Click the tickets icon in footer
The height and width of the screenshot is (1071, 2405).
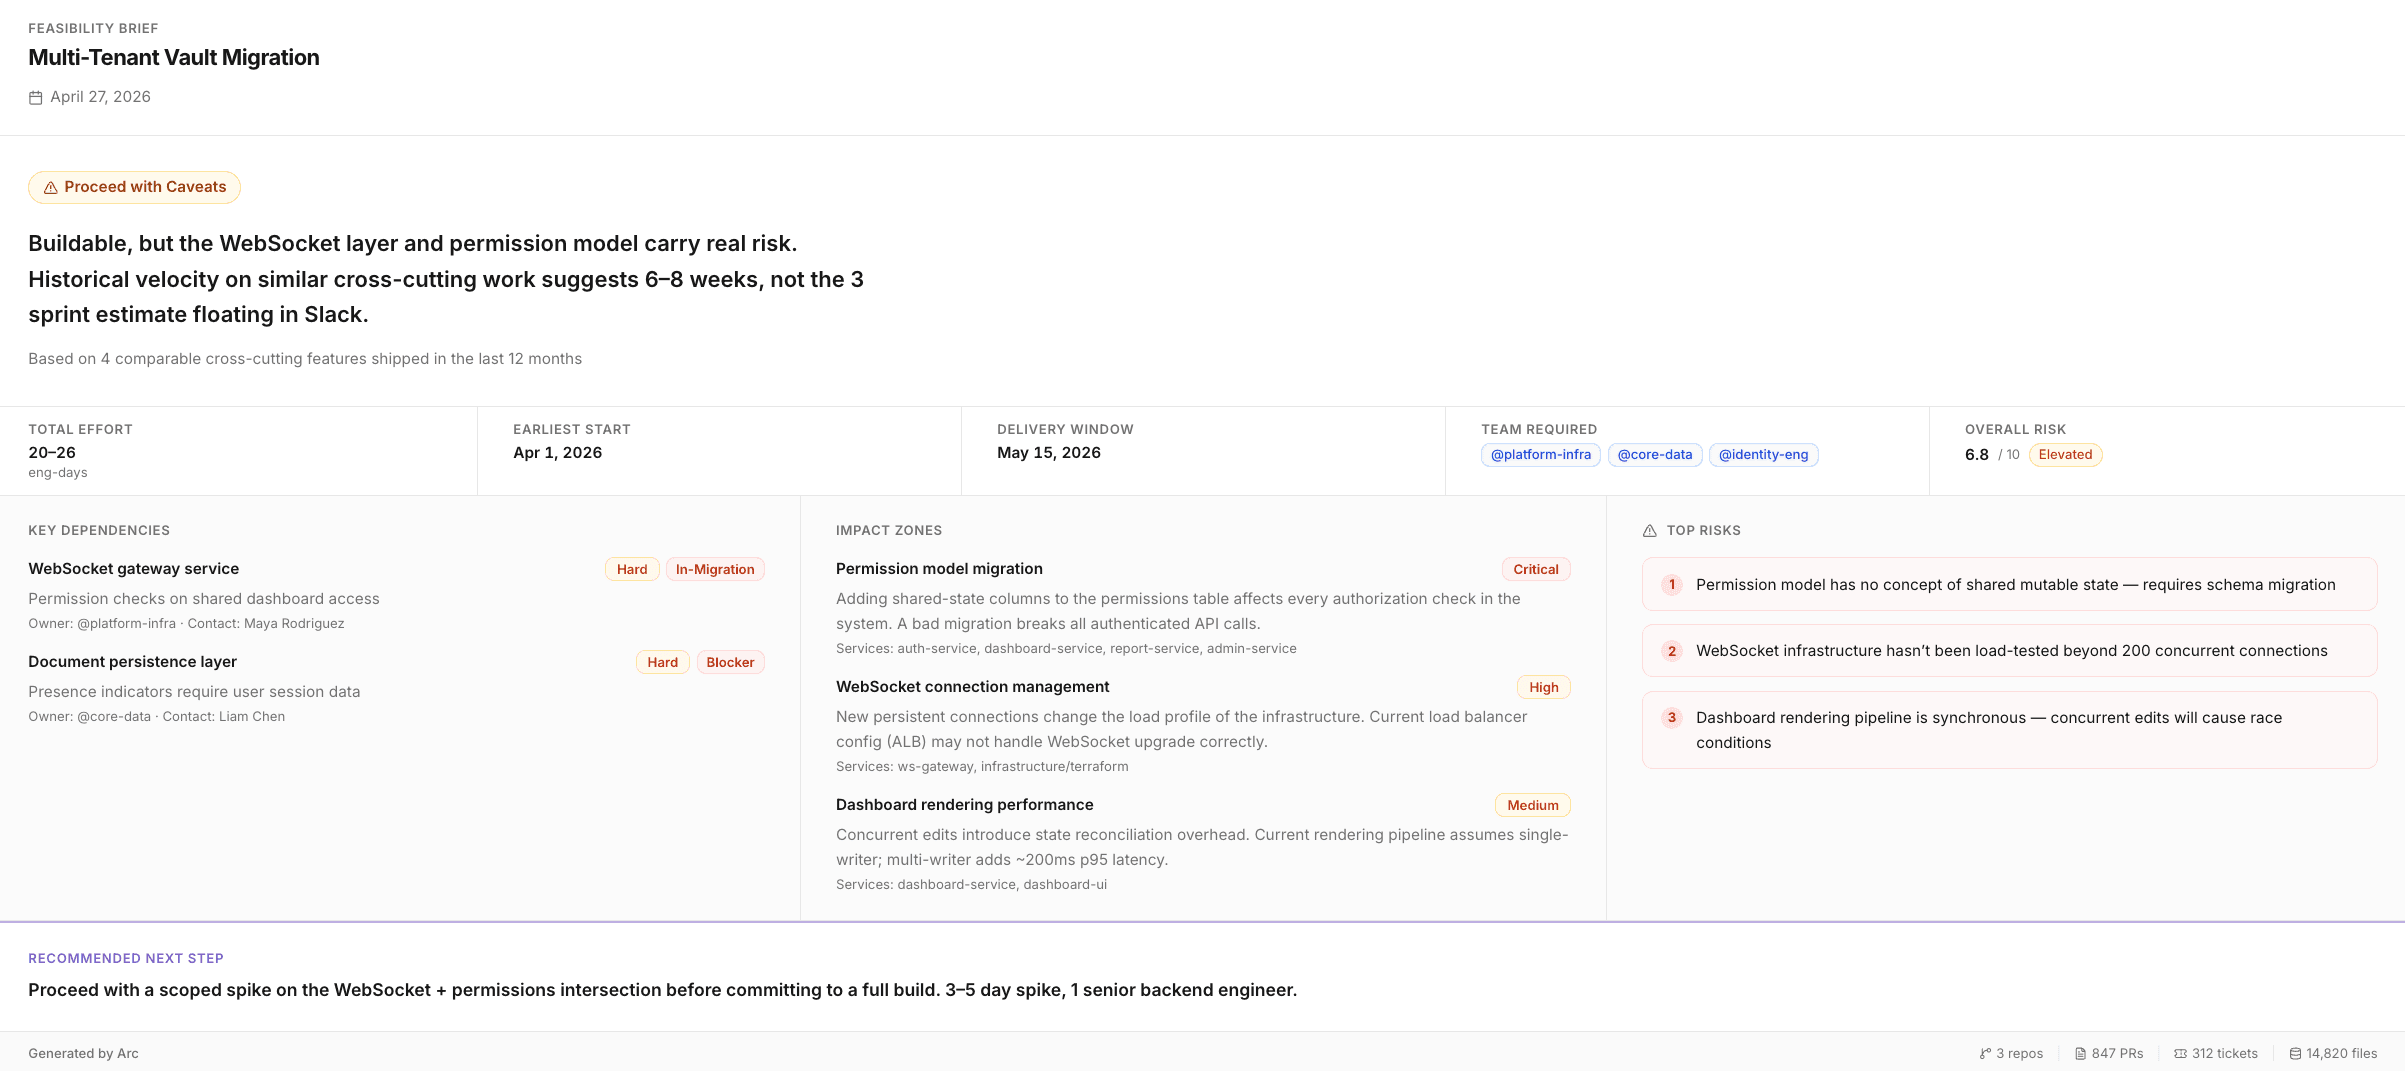pos(2180,1054)
